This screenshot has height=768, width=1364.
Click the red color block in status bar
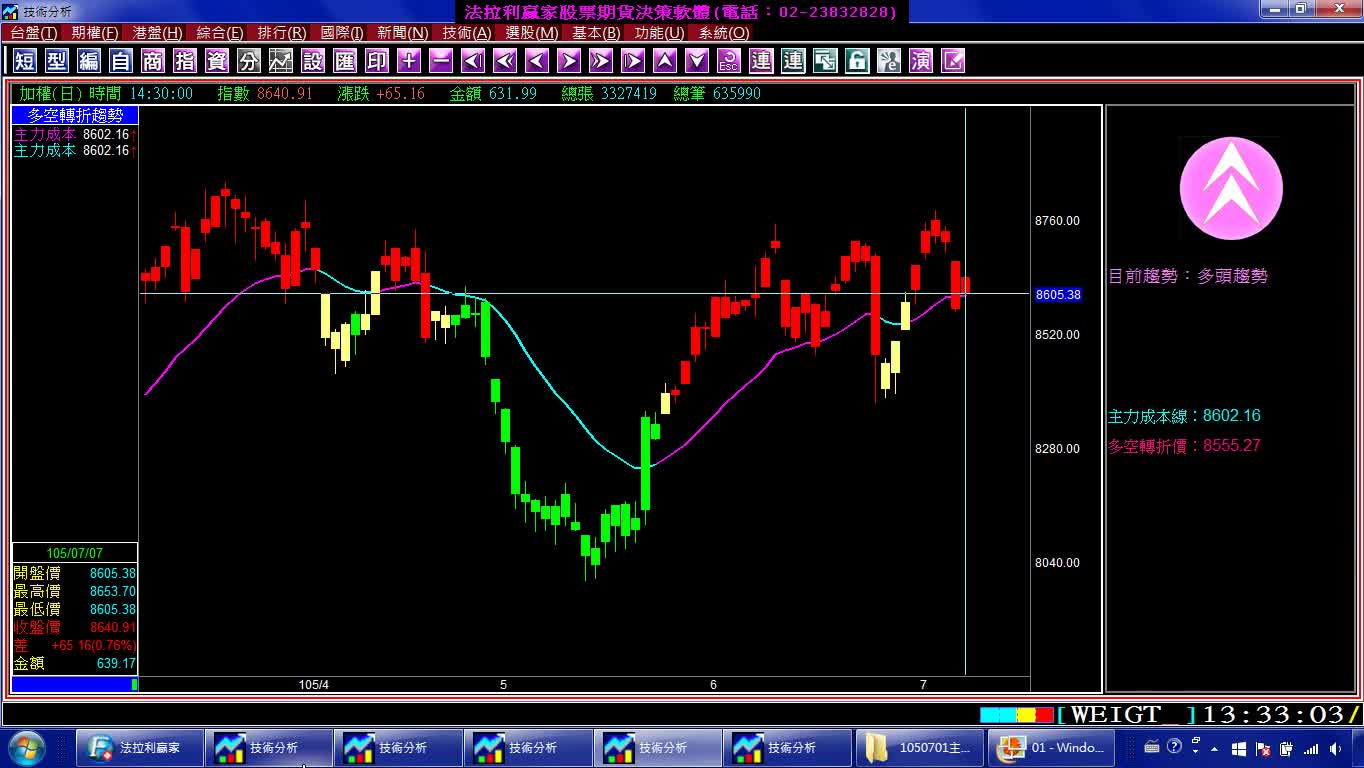click(x=1045, y=715)
